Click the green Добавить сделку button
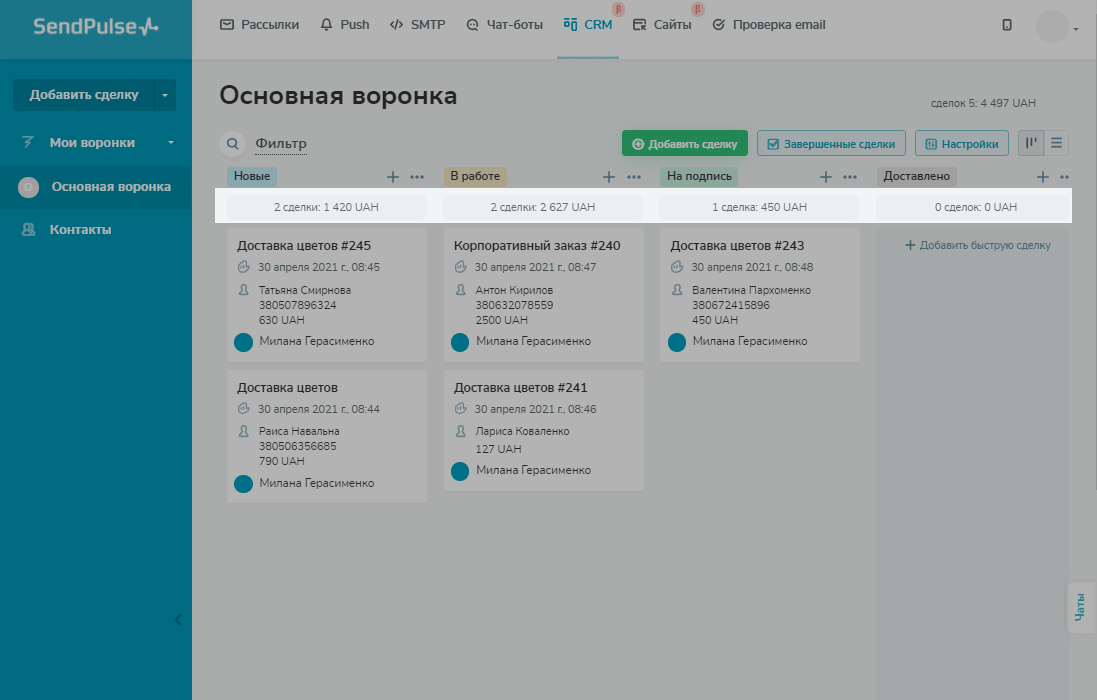 click(x=684, y=144)
